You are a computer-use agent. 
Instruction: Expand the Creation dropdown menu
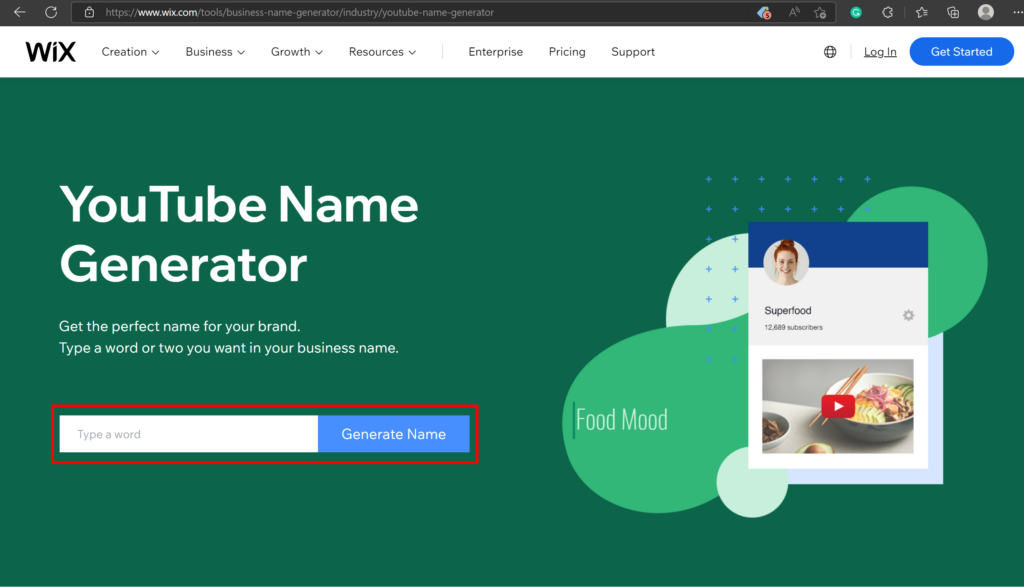130,52
